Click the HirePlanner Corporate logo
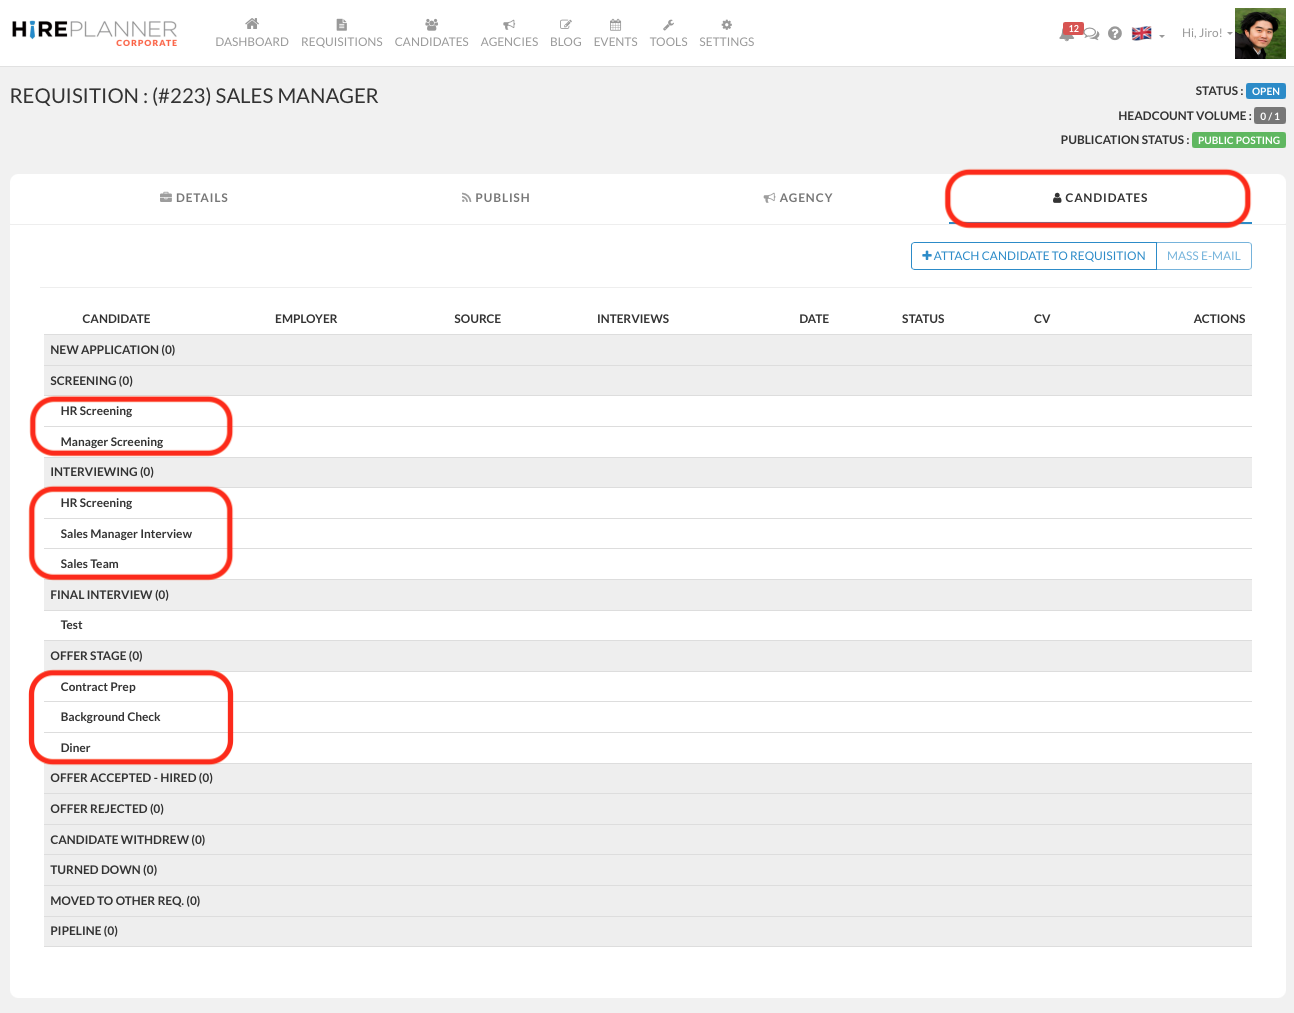The image size is (1294, 1013). click(95, 32)
